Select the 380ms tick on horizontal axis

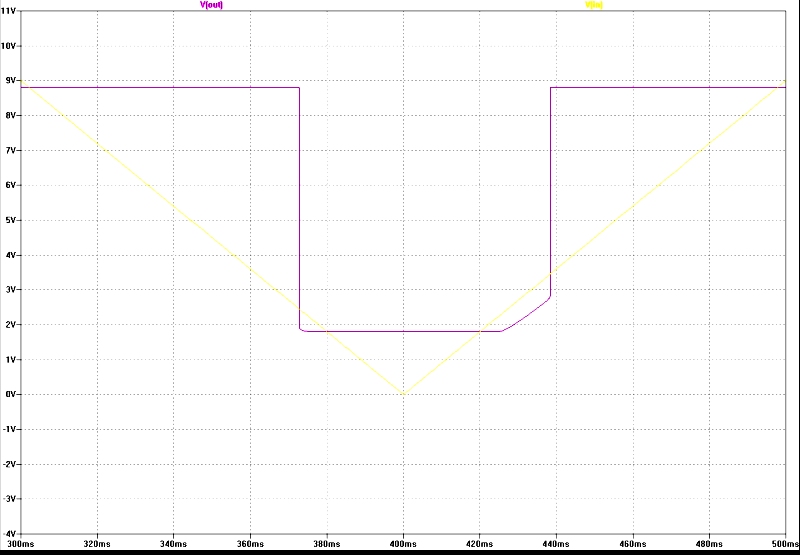pos(327,544)
